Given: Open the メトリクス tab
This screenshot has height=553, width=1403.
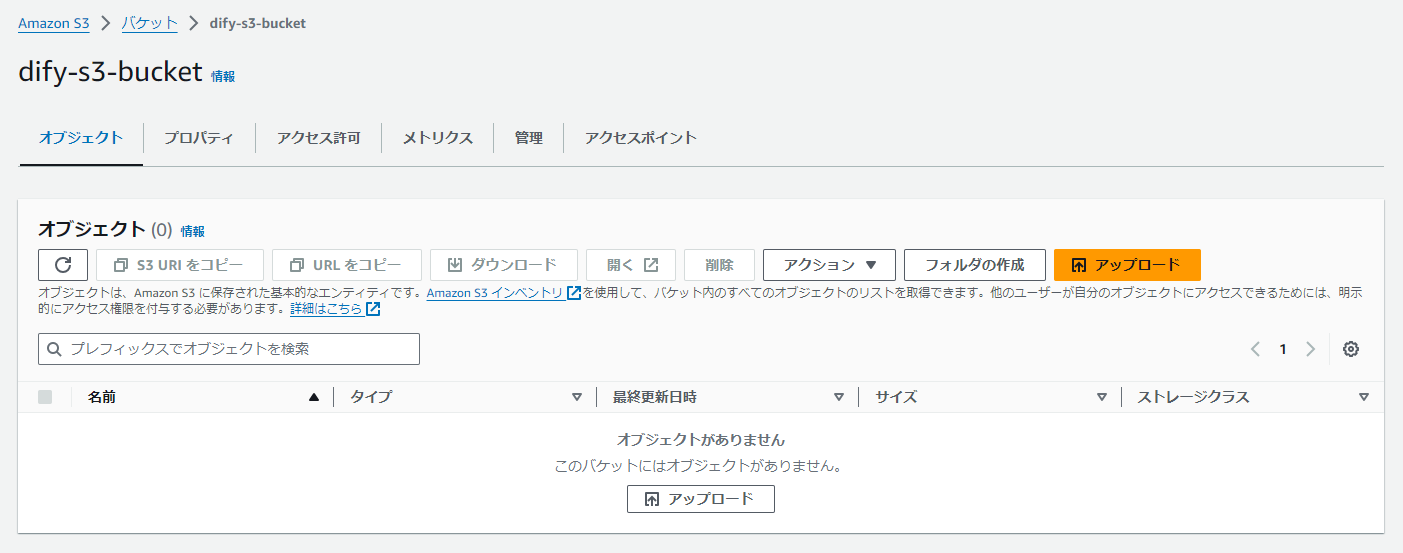Looking at the screenshot, I should click(438, 138).
